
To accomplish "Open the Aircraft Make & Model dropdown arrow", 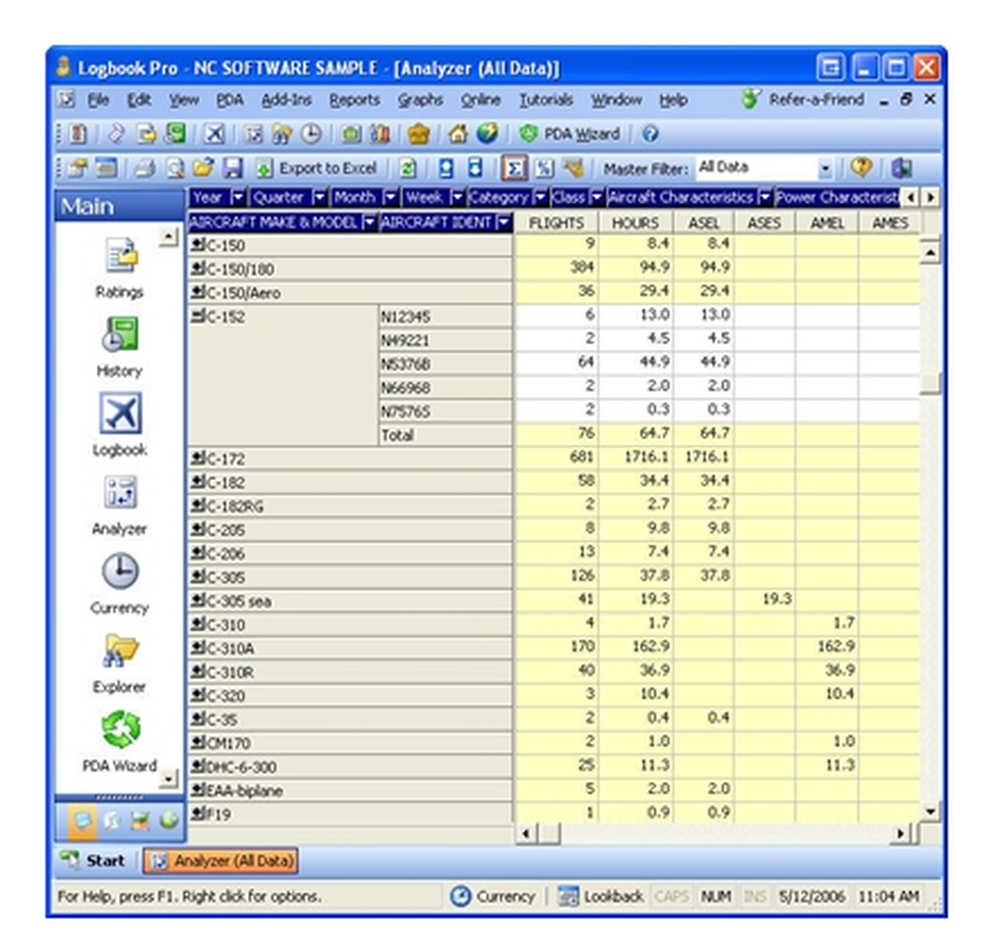I will 370,223.
